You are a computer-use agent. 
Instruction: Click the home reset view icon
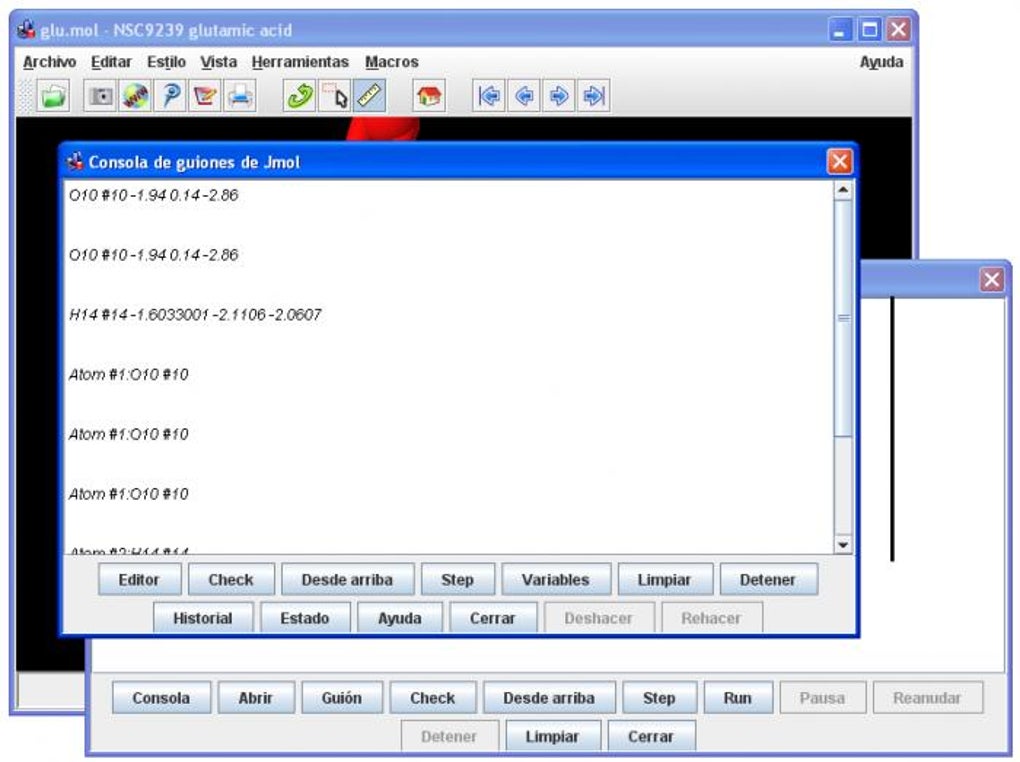pyautogui.click(x=429, y=96)
